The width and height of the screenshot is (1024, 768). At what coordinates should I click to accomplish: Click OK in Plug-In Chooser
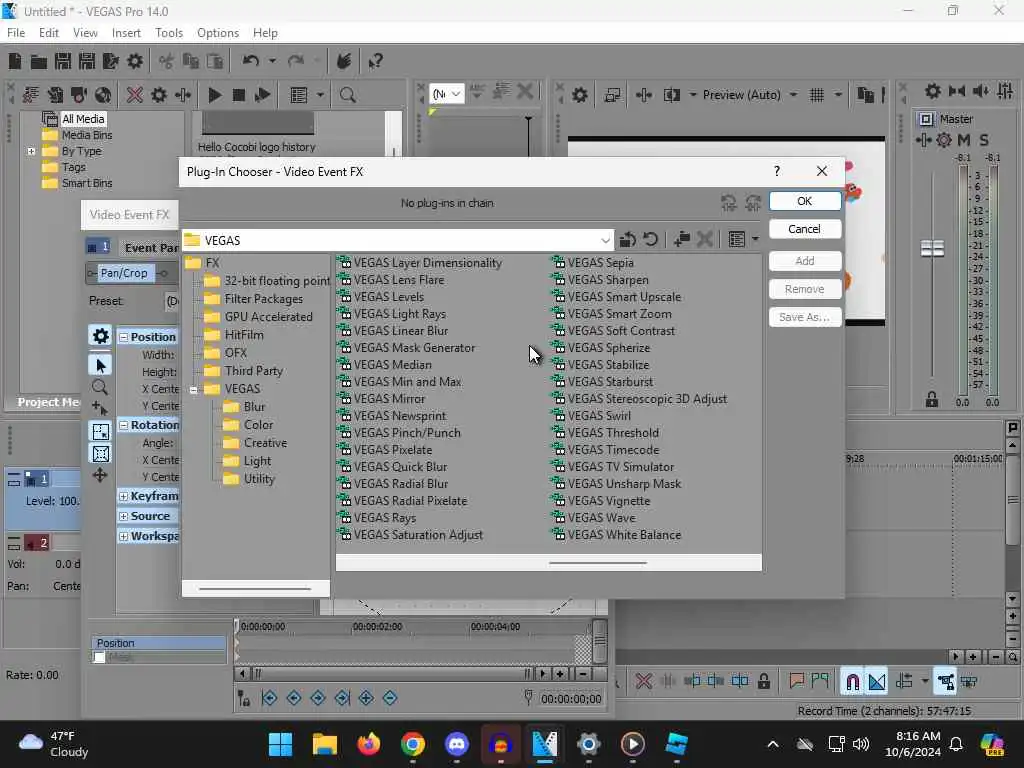pyautogui.click(x=805, y=201)
